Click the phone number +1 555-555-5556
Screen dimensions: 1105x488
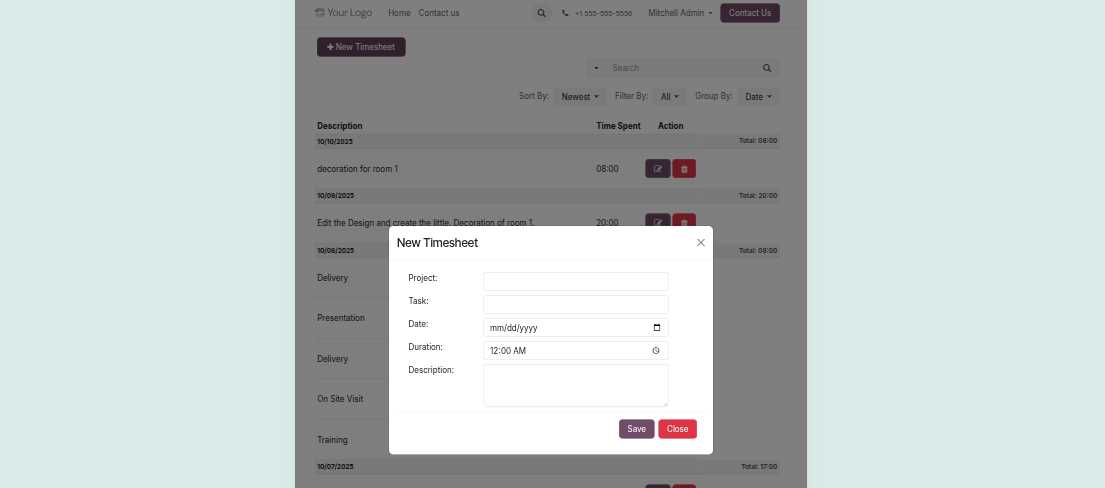[603, 13]
